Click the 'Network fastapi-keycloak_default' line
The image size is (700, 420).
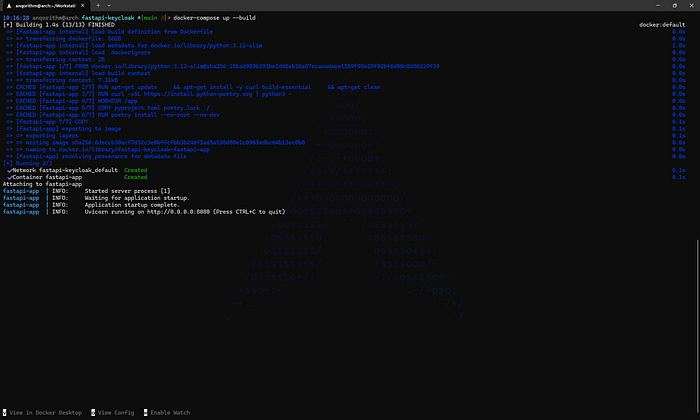[65, 170]
